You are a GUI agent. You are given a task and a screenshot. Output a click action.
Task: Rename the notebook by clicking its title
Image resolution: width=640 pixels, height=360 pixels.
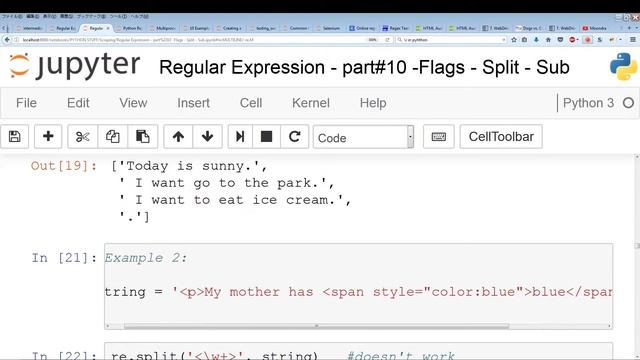point(364,67)
